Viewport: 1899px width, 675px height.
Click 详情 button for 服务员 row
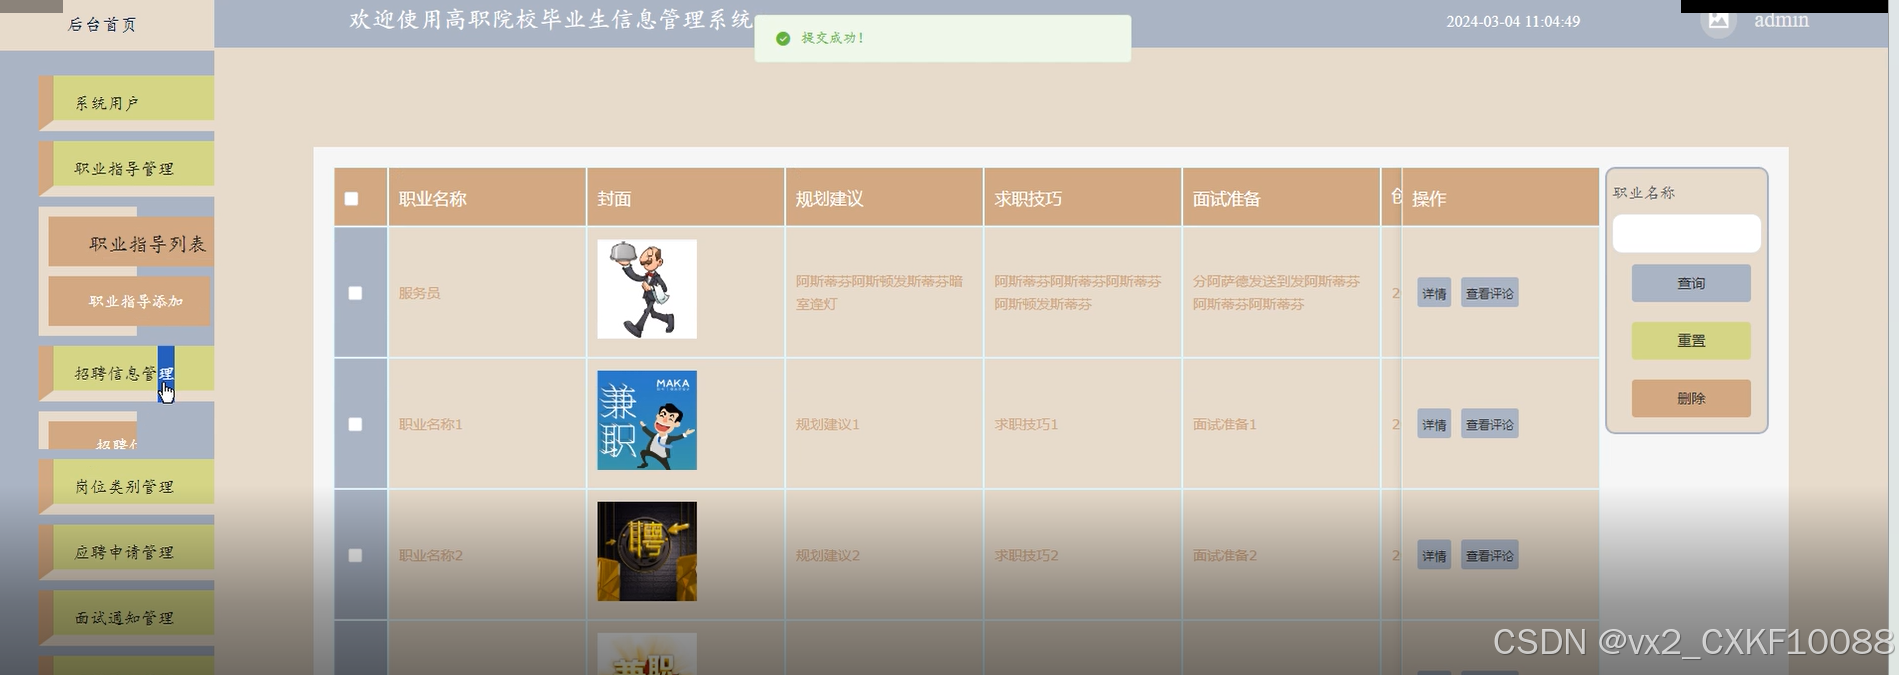pos(1434,293)
